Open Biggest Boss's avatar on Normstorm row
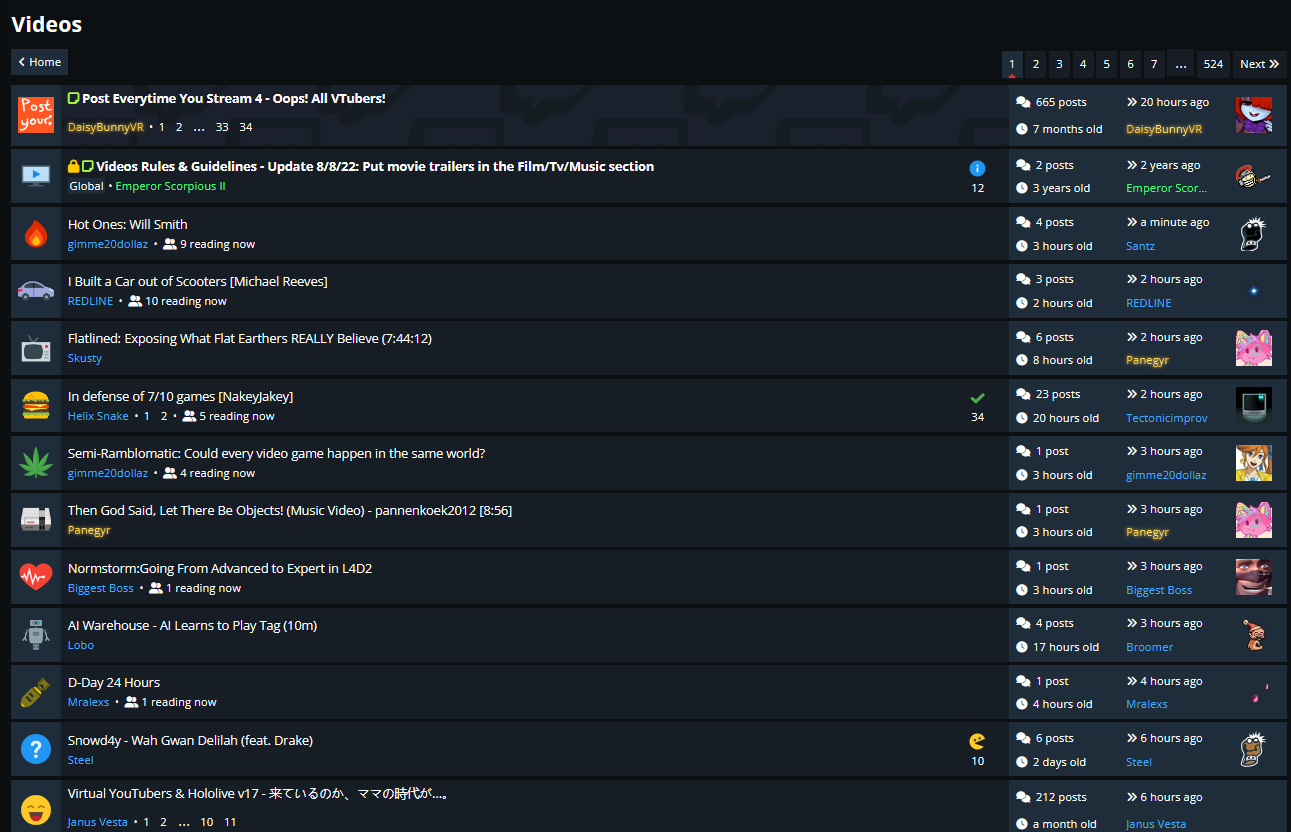 (1254, 578)
